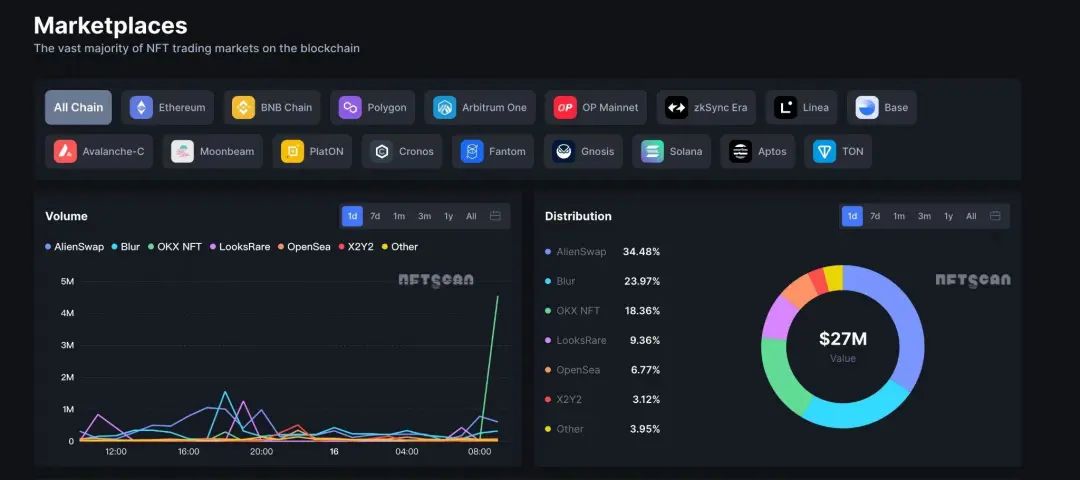Click the Aptos striped logo icon
This screenshot has height=480, width=1080.
(x=740, y=152)
